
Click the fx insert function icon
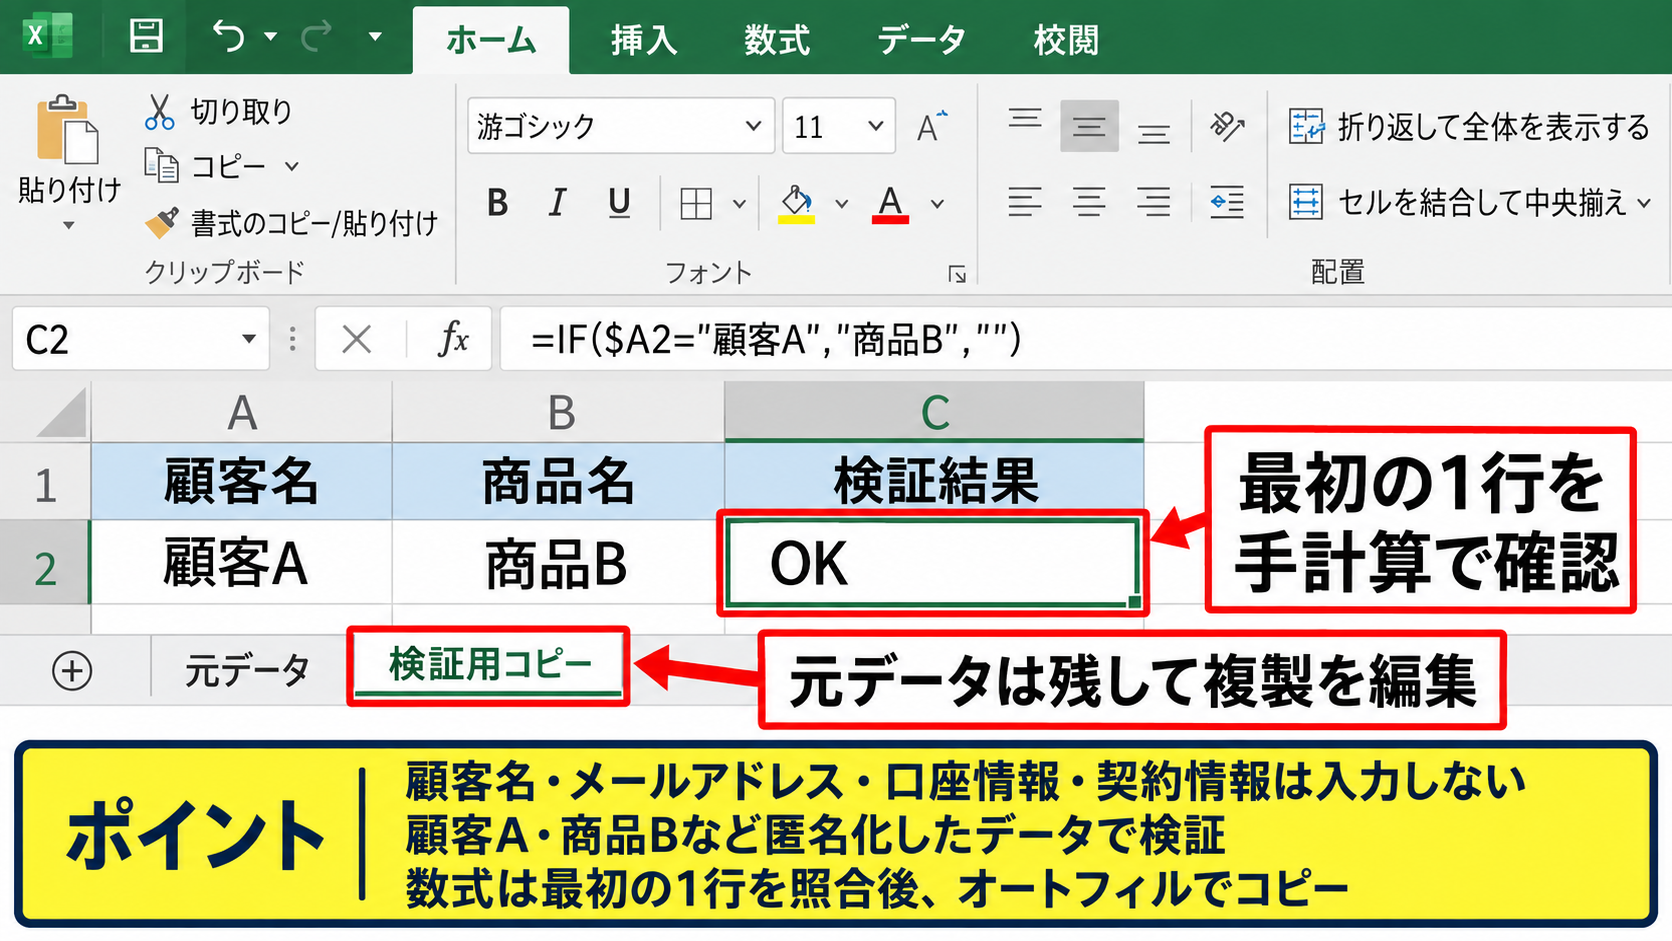453,339
